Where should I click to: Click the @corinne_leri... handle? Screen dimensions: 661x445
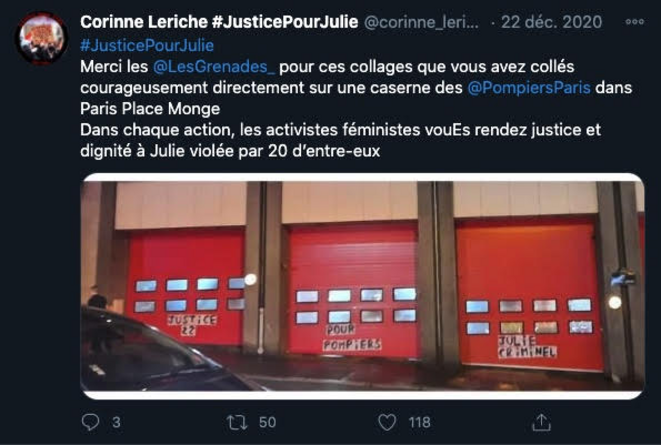point(421,22)
